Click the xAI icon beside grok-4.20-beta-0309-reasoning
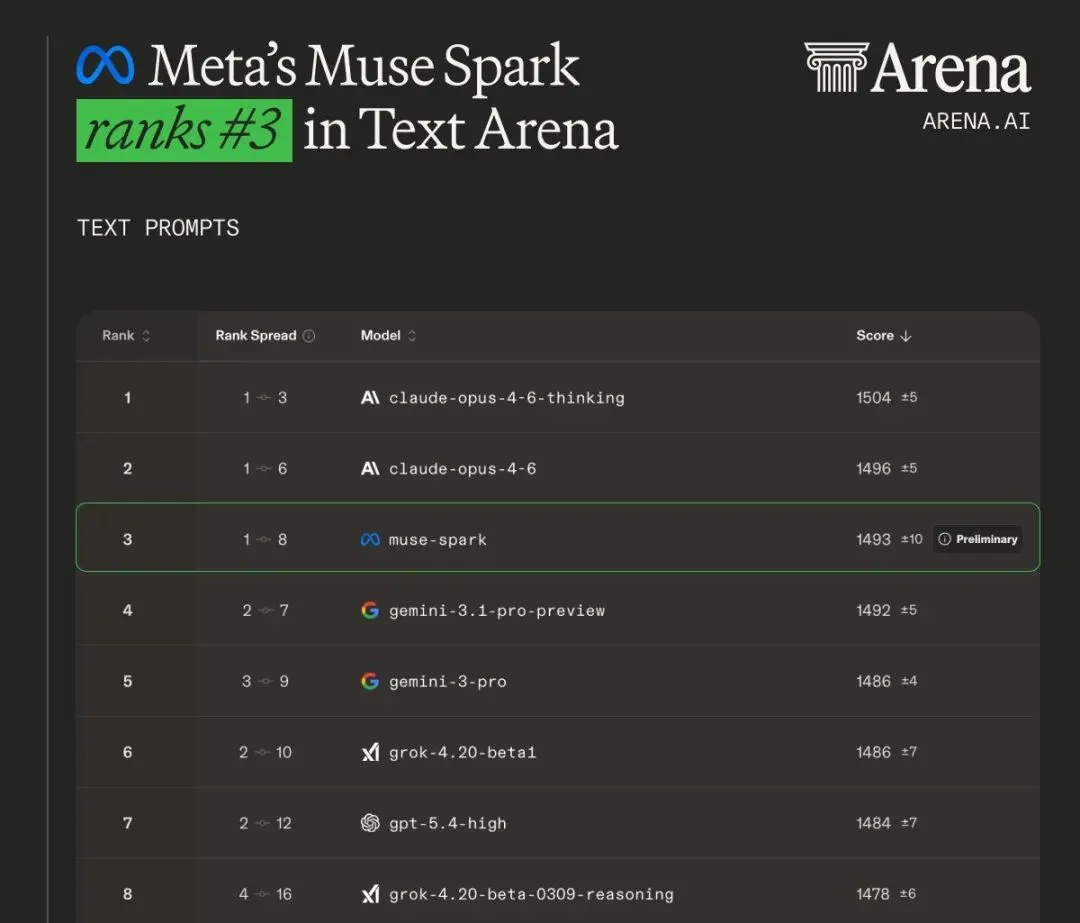 tap(370, 895)
